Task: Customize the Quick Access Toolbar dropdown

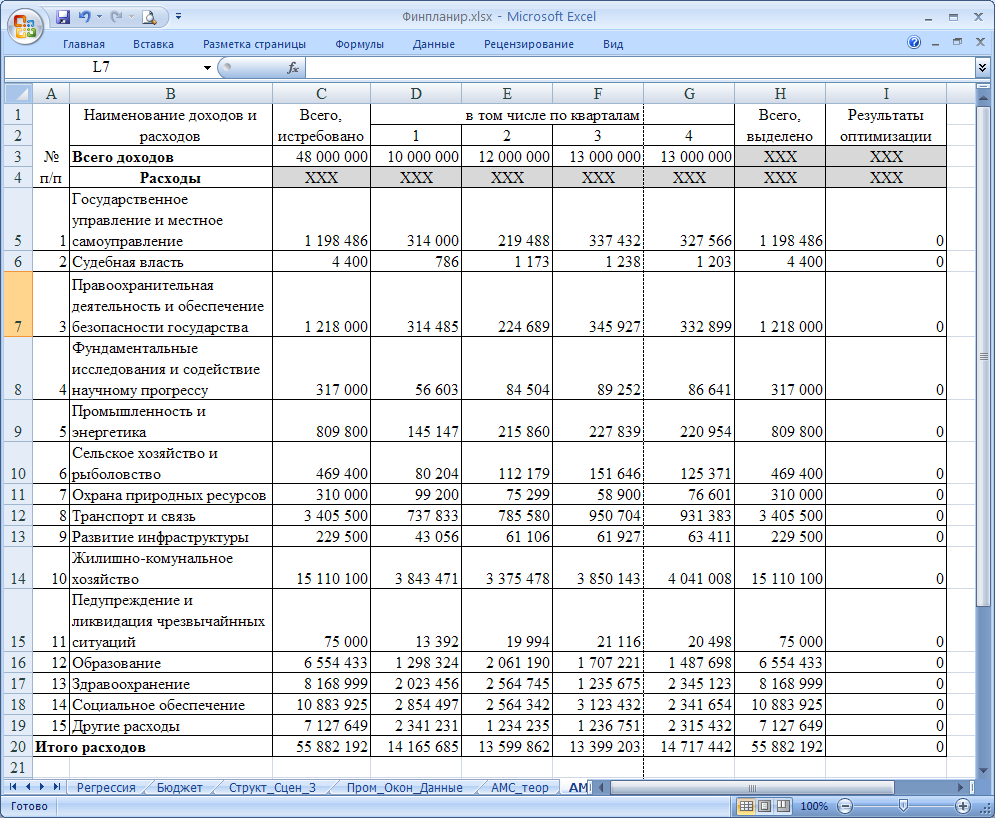Action: pyautogui.click(x=178, y=17)
